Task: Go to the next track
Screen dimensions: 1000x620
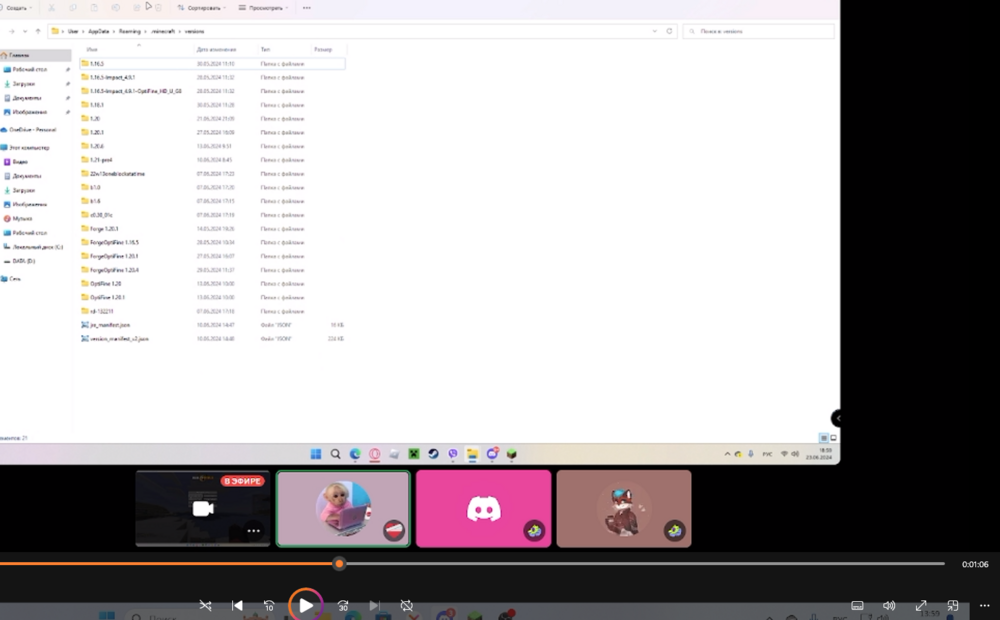Action: coord(374,605)
